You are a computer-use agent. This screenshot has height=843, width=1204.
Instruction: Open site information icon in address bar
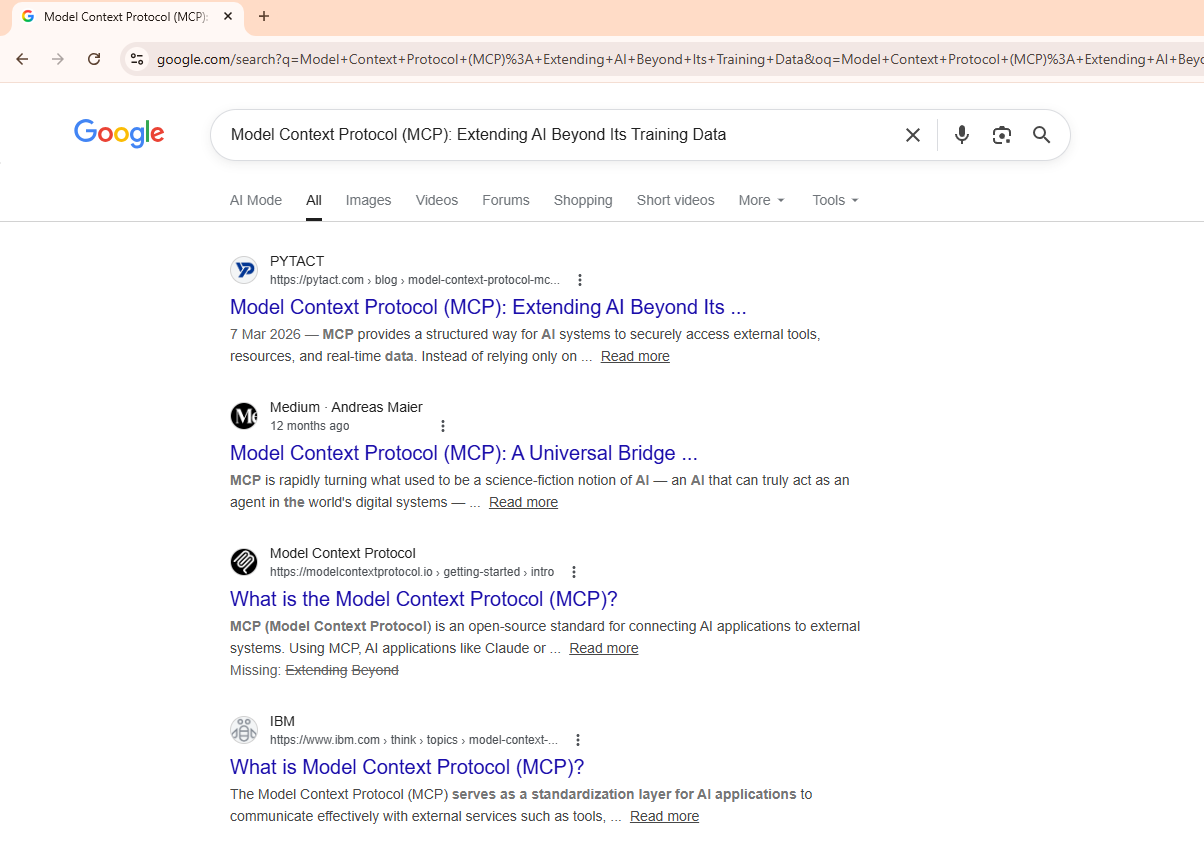click(x=137, y=59)
